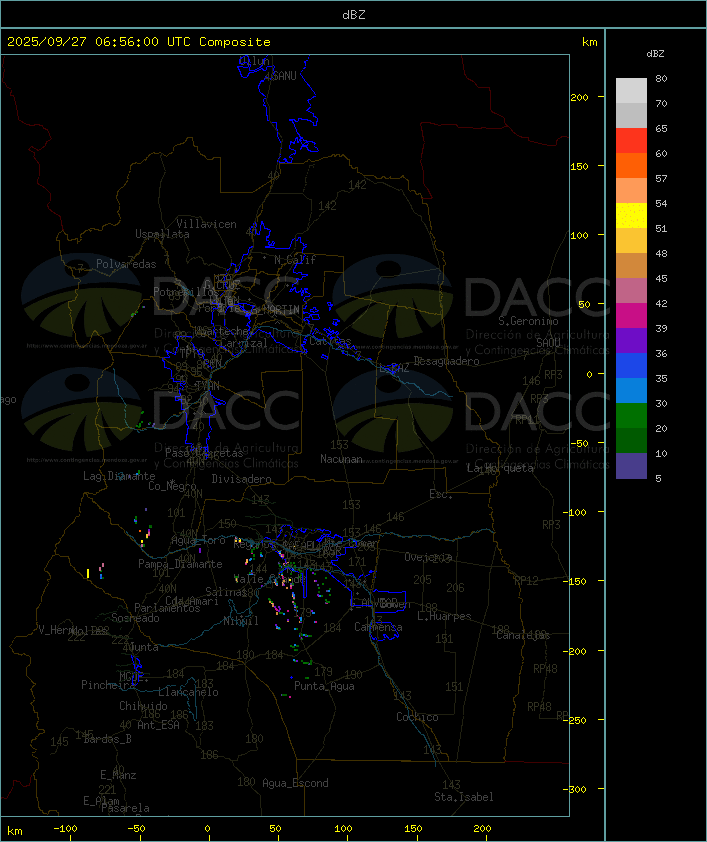
Task: Pick the bright yellow 51–54 dBZ swatch
Action: (631, 215)
